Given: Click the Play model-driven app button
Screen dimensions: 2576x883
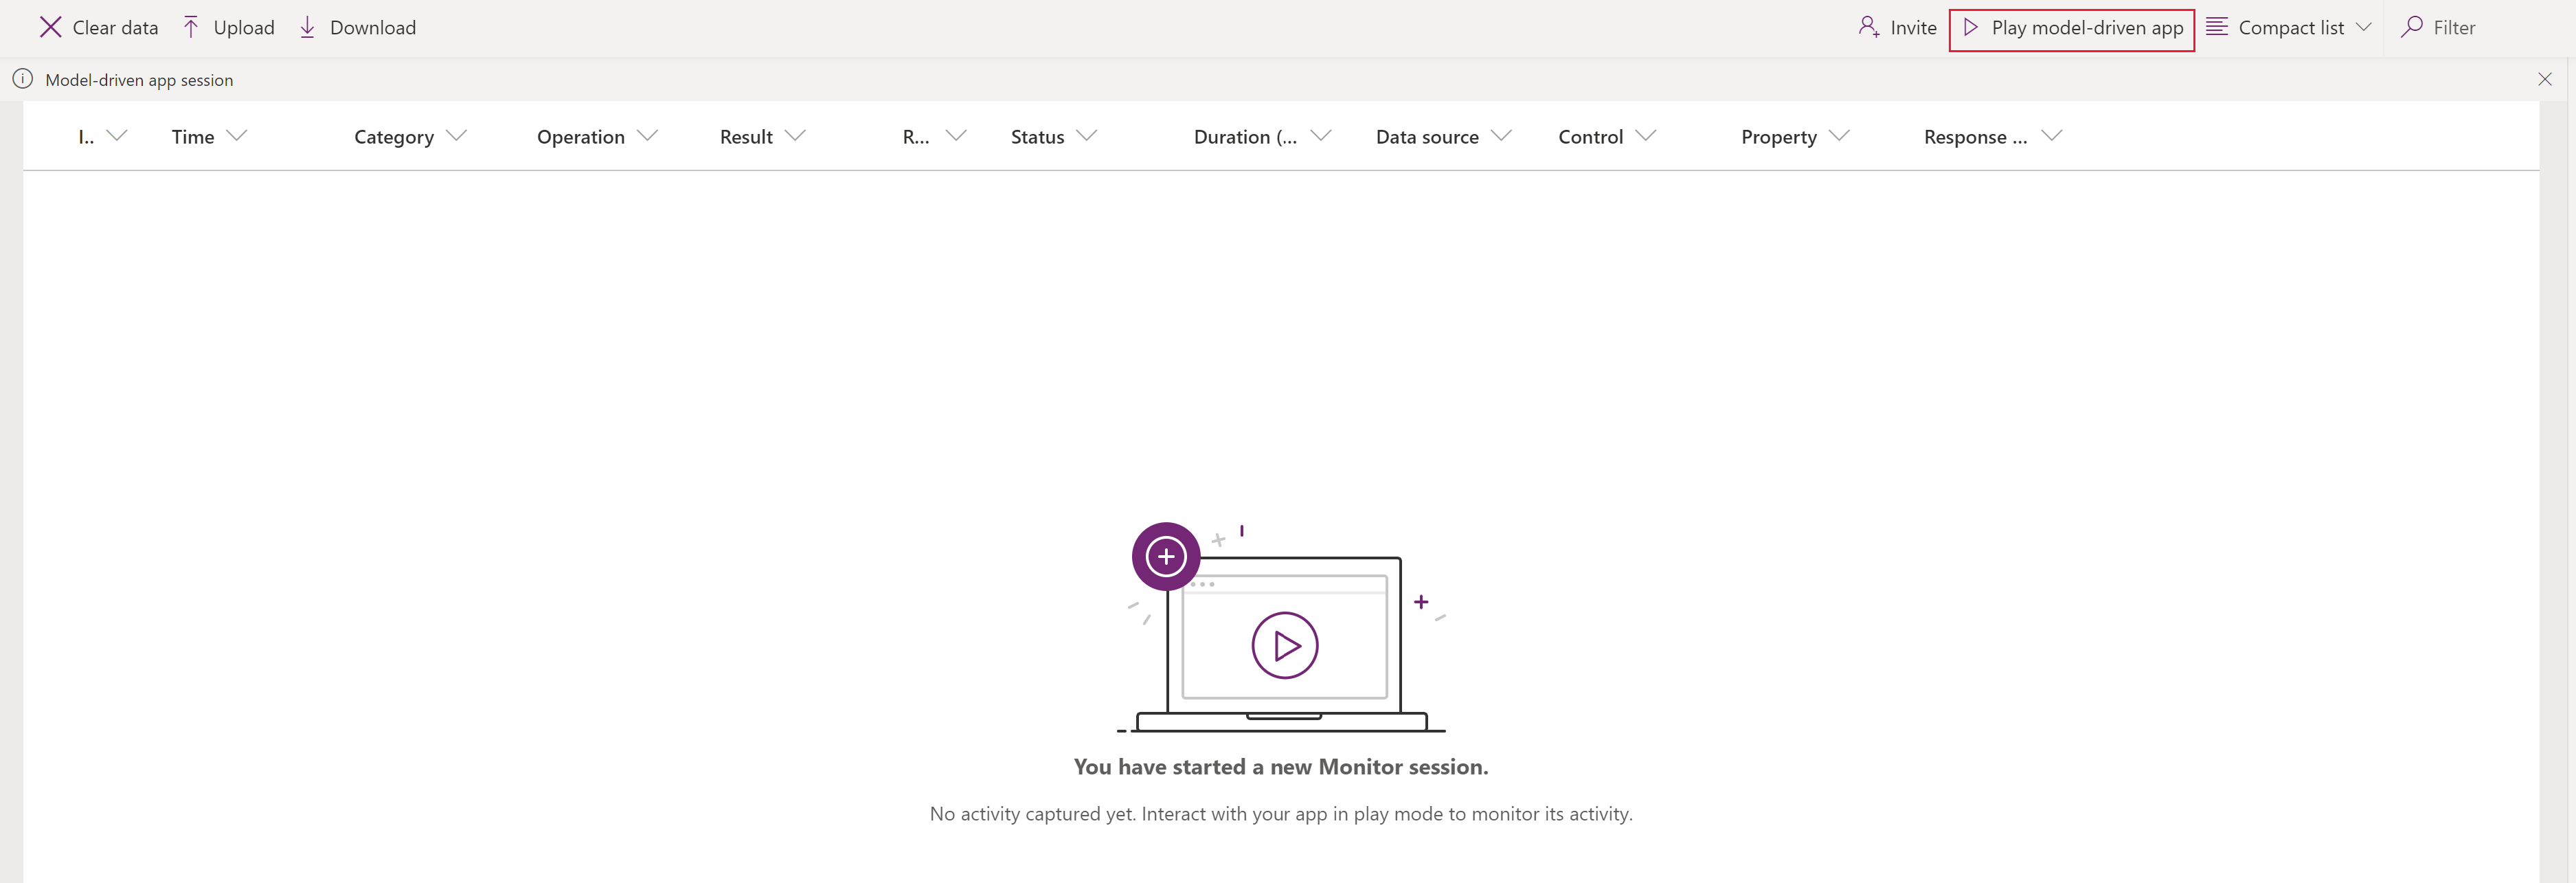Looking at the screenshot, I should [x=2073, y=28].
